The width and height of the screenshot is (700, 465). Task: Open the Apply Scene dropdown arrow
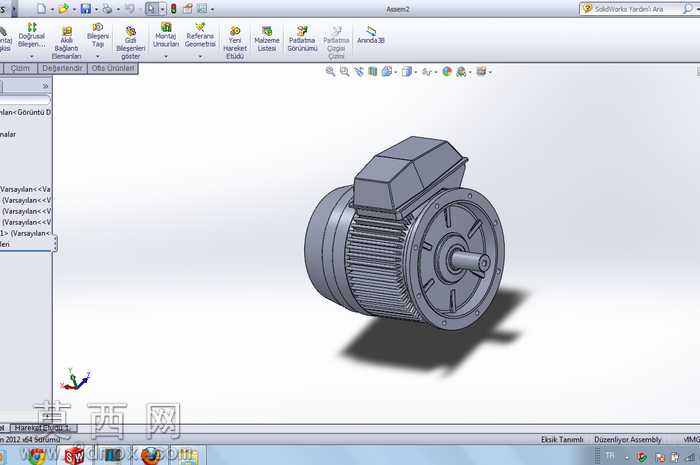[x=470, y=72]
